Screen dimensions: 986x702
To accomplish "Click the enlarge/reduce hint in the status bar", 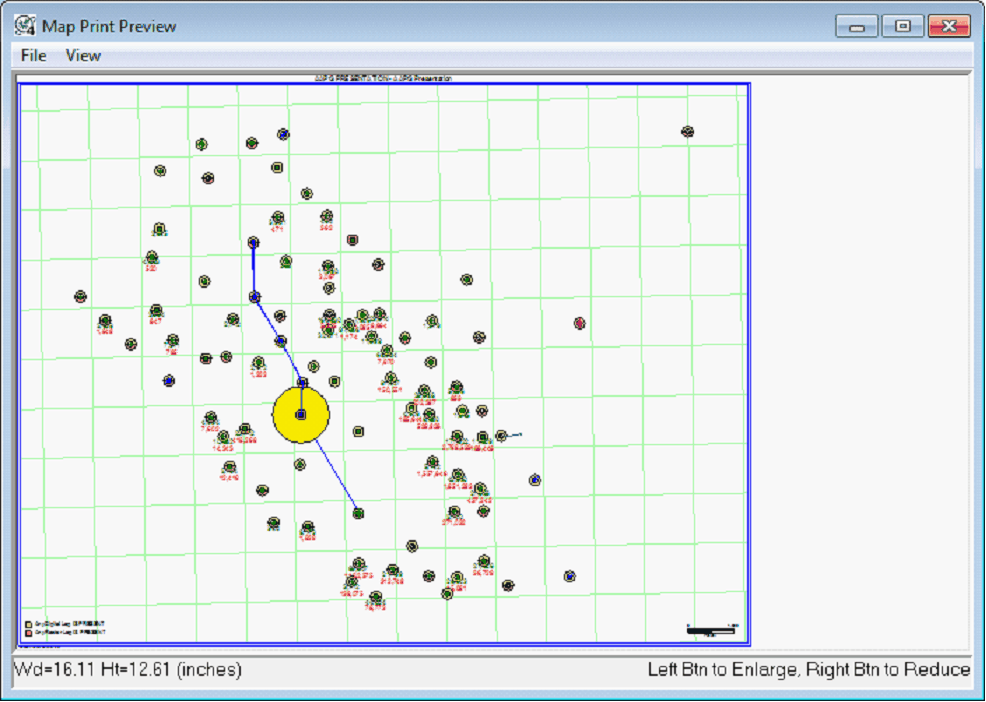I will (x=808, y=670).
